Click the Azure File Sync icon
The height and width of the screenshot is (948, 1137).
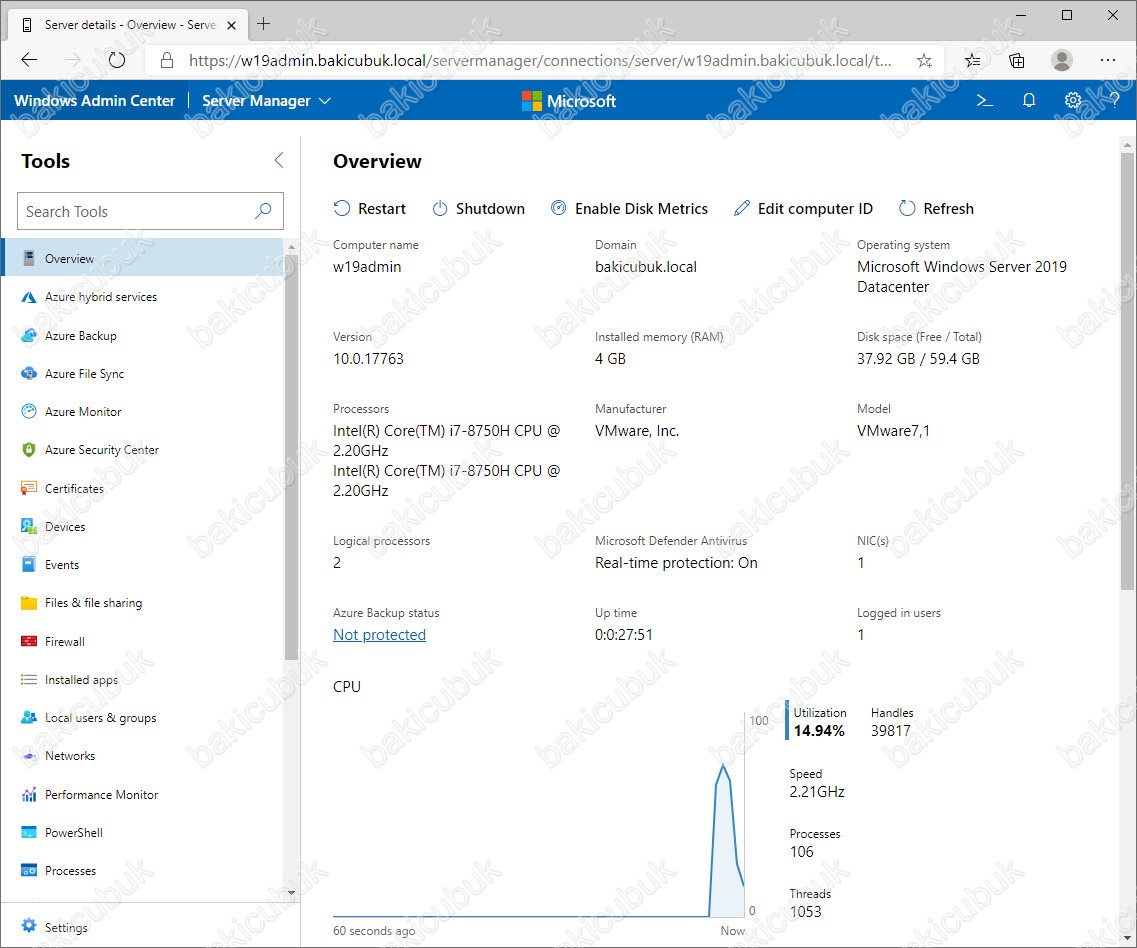click(29, 374)
